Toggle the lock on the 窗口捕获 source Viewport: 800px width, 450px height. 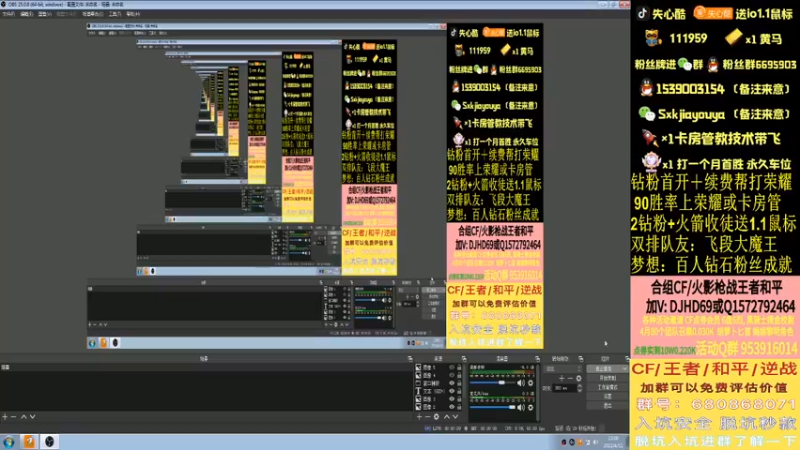[459, 383]
